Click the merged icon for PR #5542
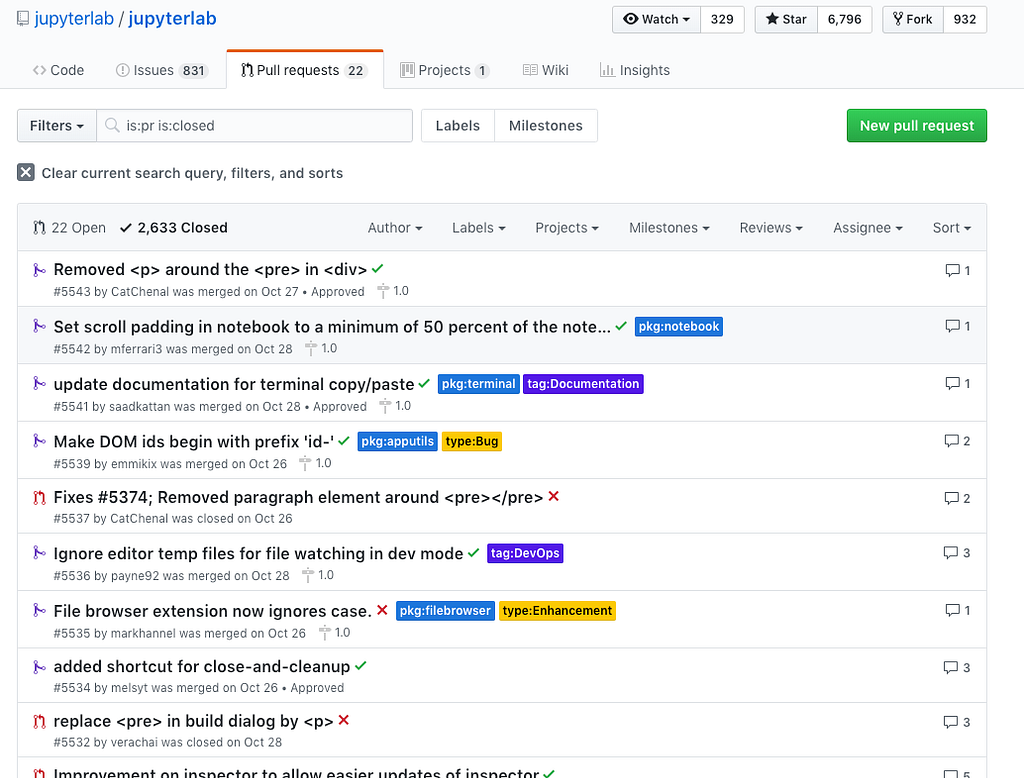Image resolution: width=1024 pixels, height=778 pixels. [39, 327]
